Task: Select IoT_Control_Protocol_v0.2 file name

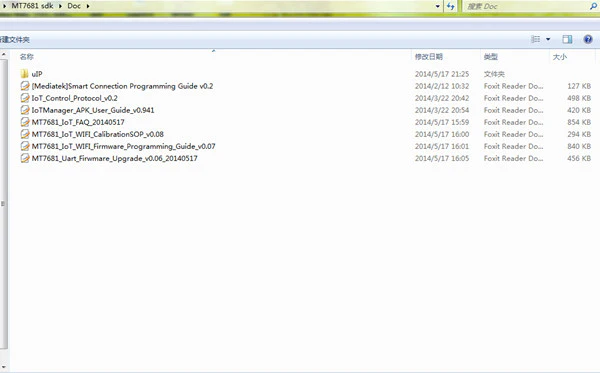Action: tap(75, 98)
